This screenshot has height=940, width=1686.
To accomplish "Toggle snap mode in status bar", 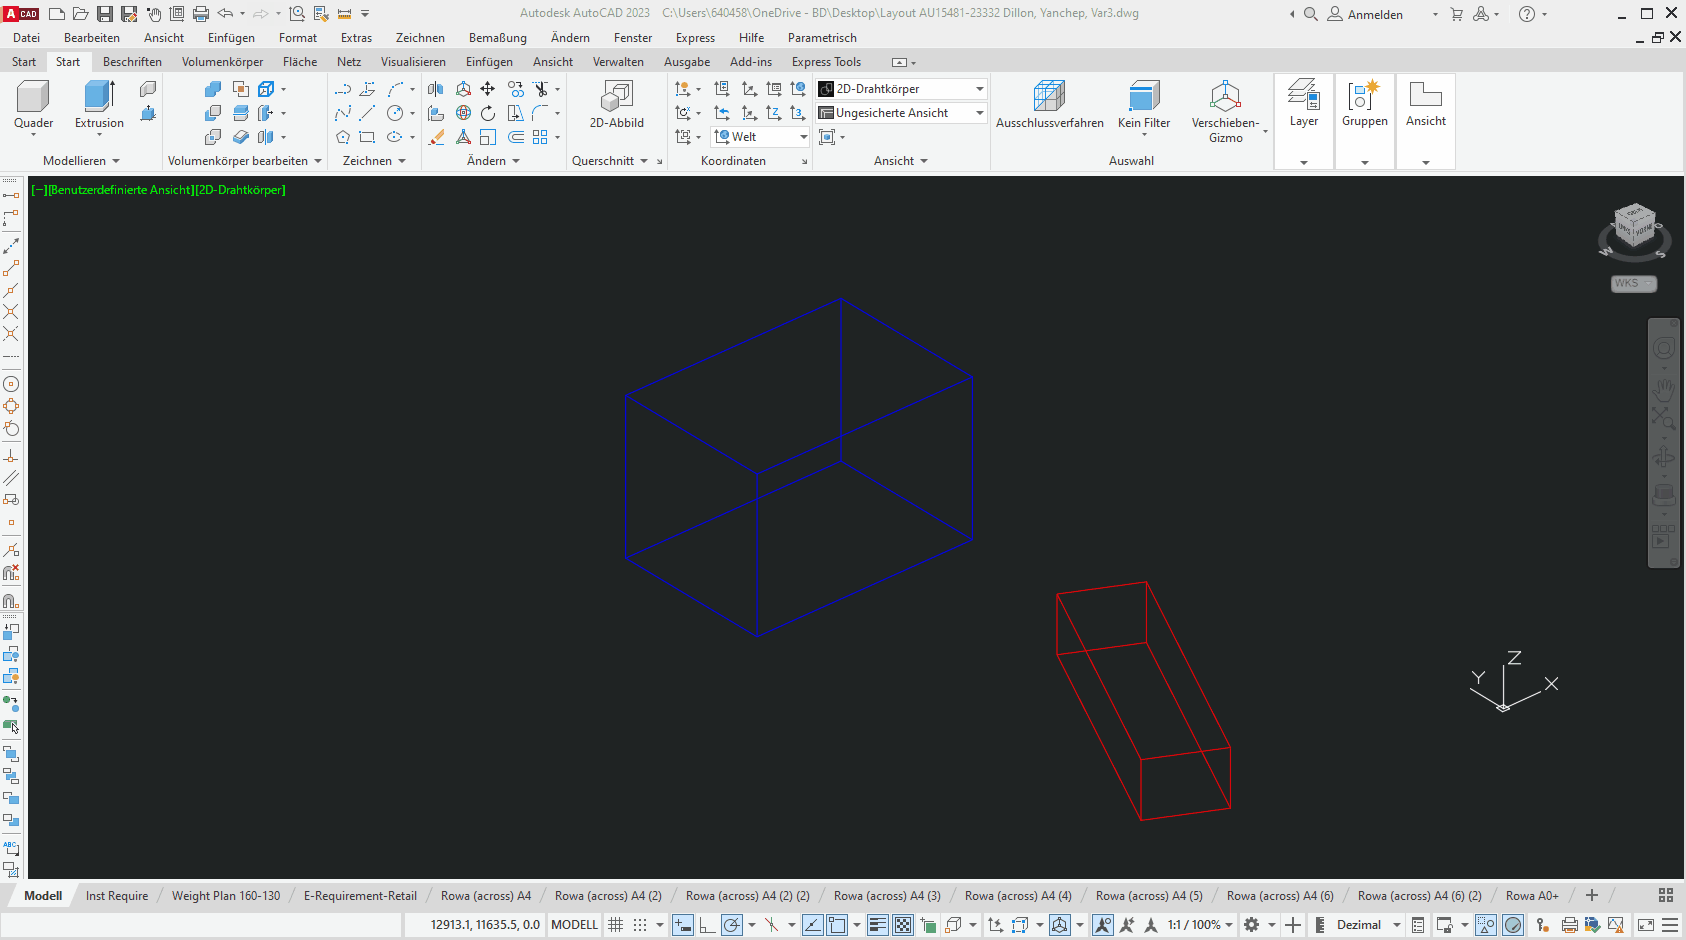I will click(640, 925).
